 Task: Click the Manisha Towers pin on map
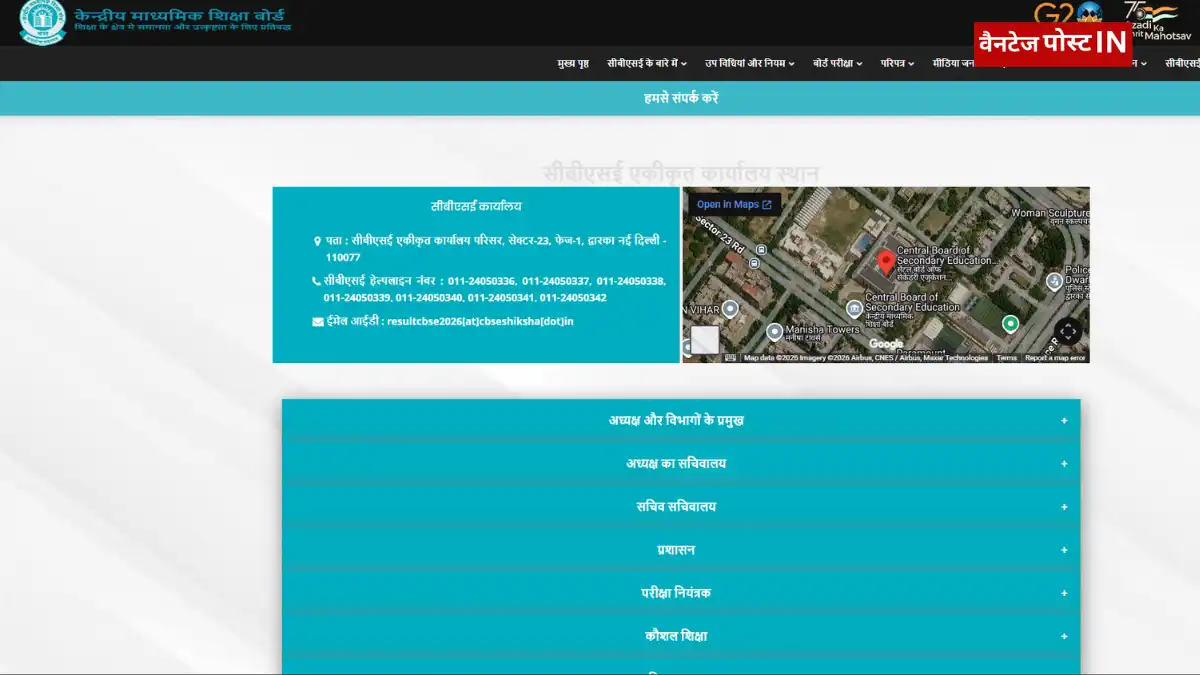(774, 332)
